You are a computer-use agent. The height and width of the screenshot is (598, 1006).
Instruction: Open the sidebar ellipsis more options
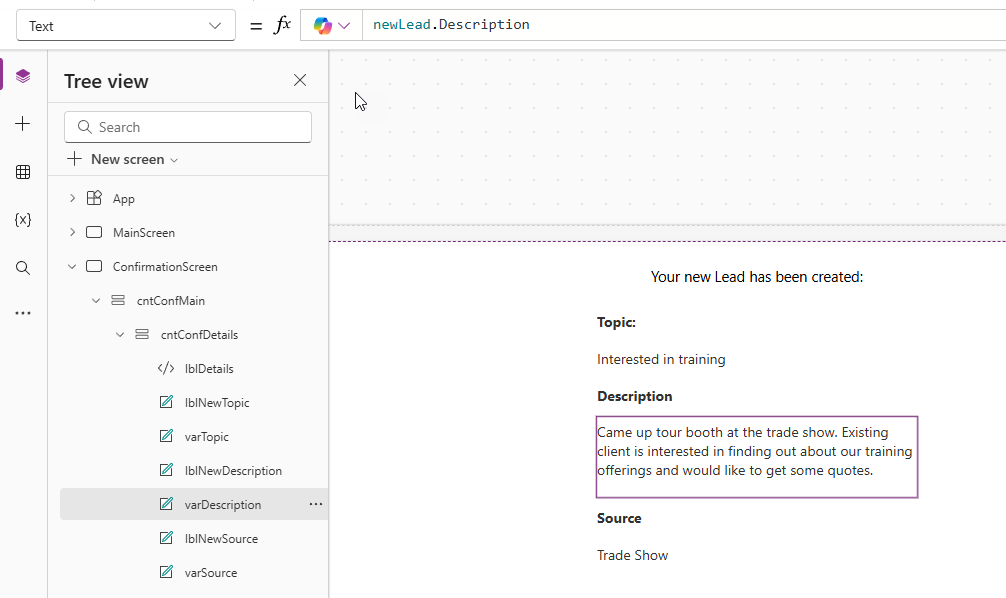click(x=23, y=313)
